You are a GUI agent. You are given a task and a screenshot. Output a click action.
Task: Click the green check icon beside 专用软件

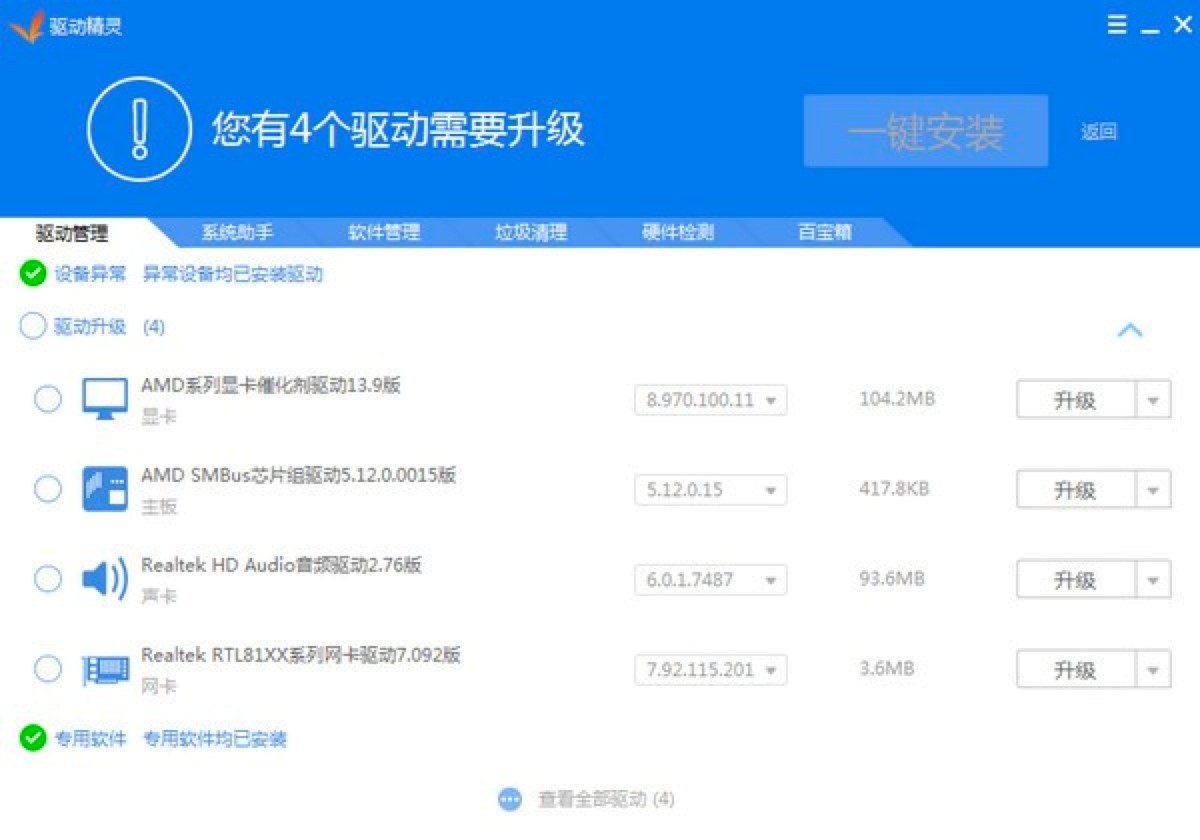point(33,739)
